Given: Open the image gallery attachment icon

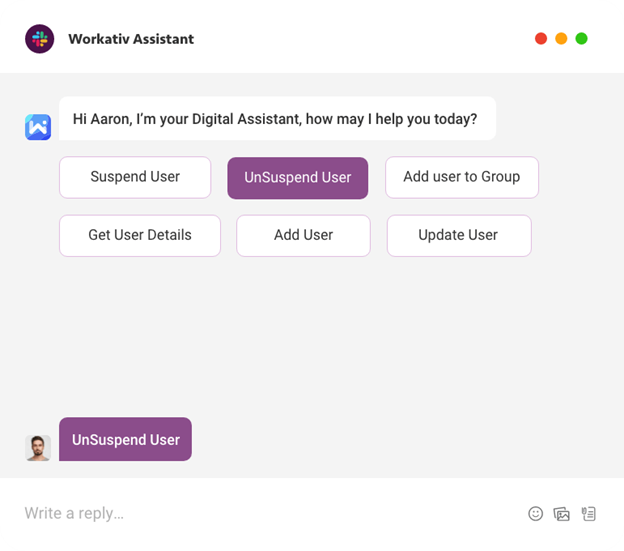Looking at the screenshot, I should coord(562,513).
